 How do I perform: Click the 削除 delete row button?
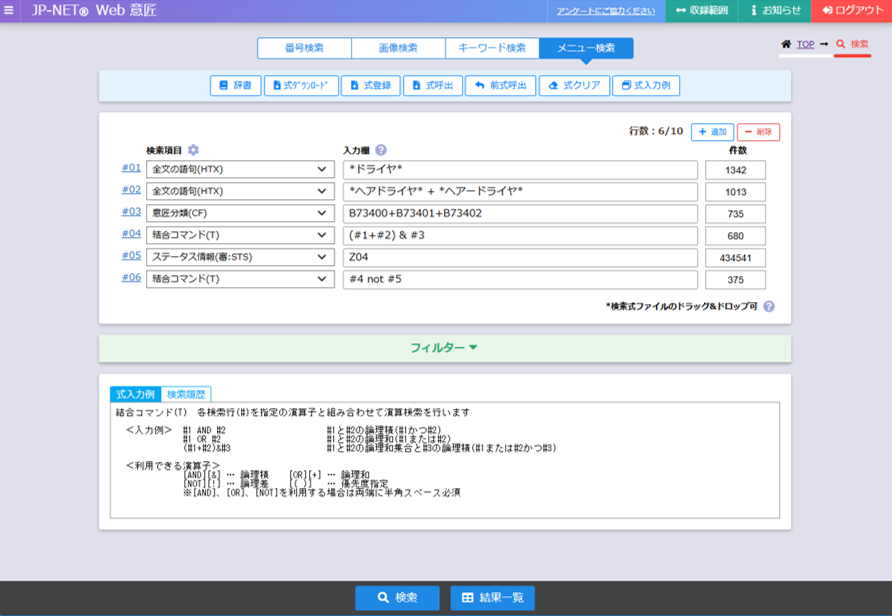click(x=758, y=132)
